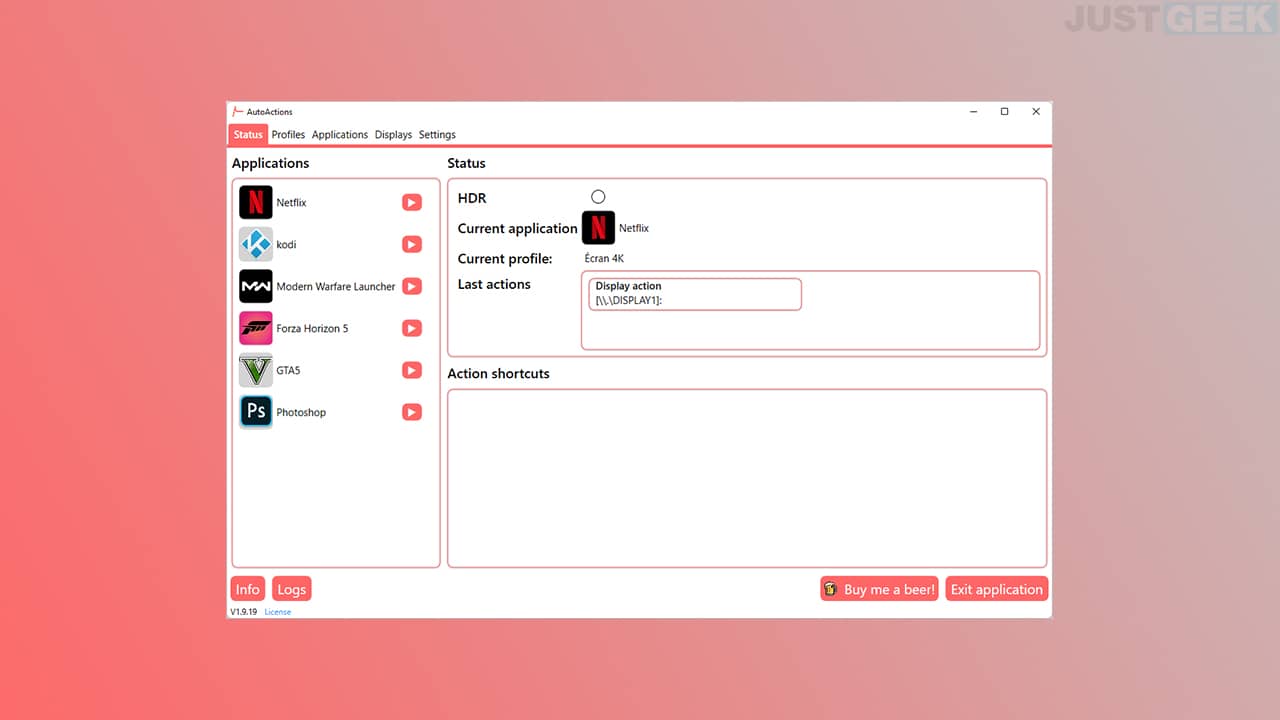The image size is (1280, 720).
Task: Click the kodi label in Applications list
Action: click(x=286, y=245)
